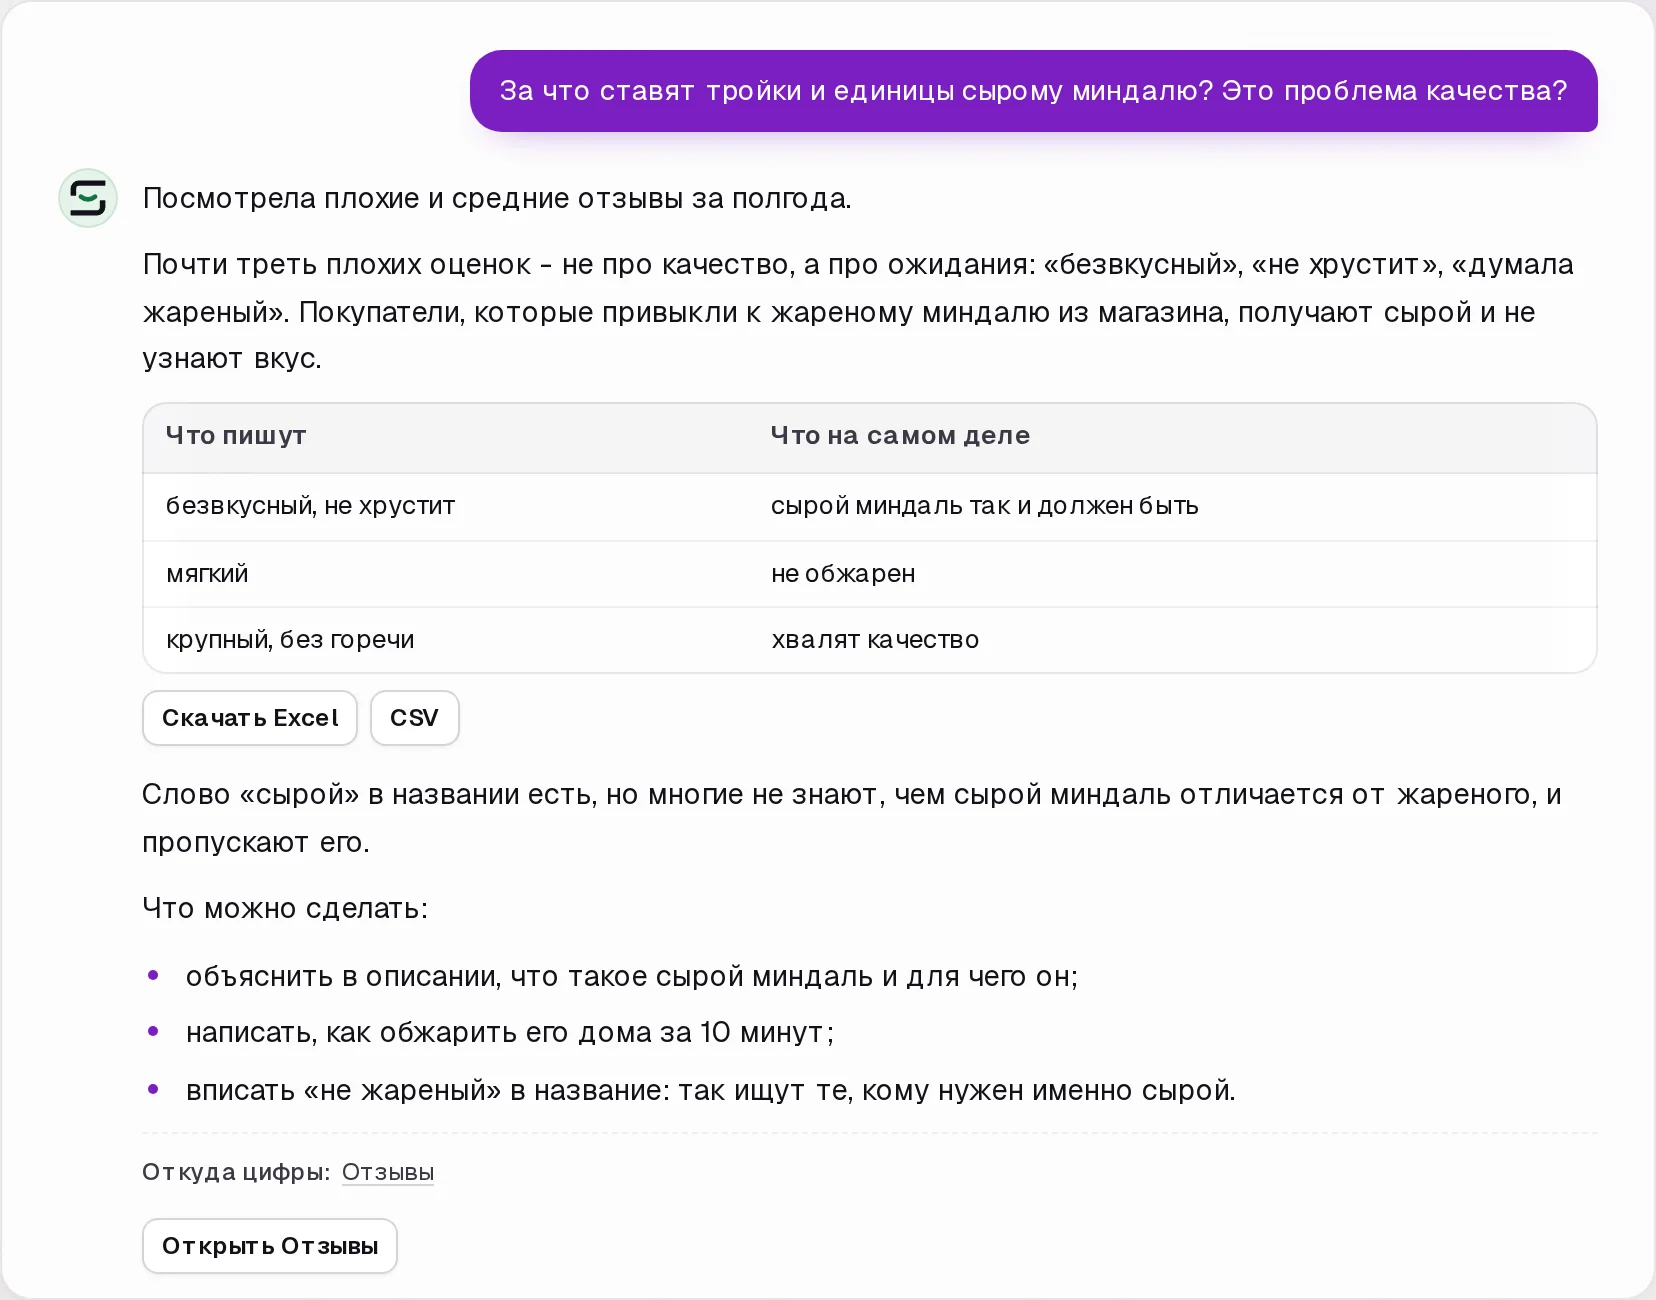This screenshot has width=1656, height=1300.
Task: Click the assistant avatar icon
Action: point(88,198)
